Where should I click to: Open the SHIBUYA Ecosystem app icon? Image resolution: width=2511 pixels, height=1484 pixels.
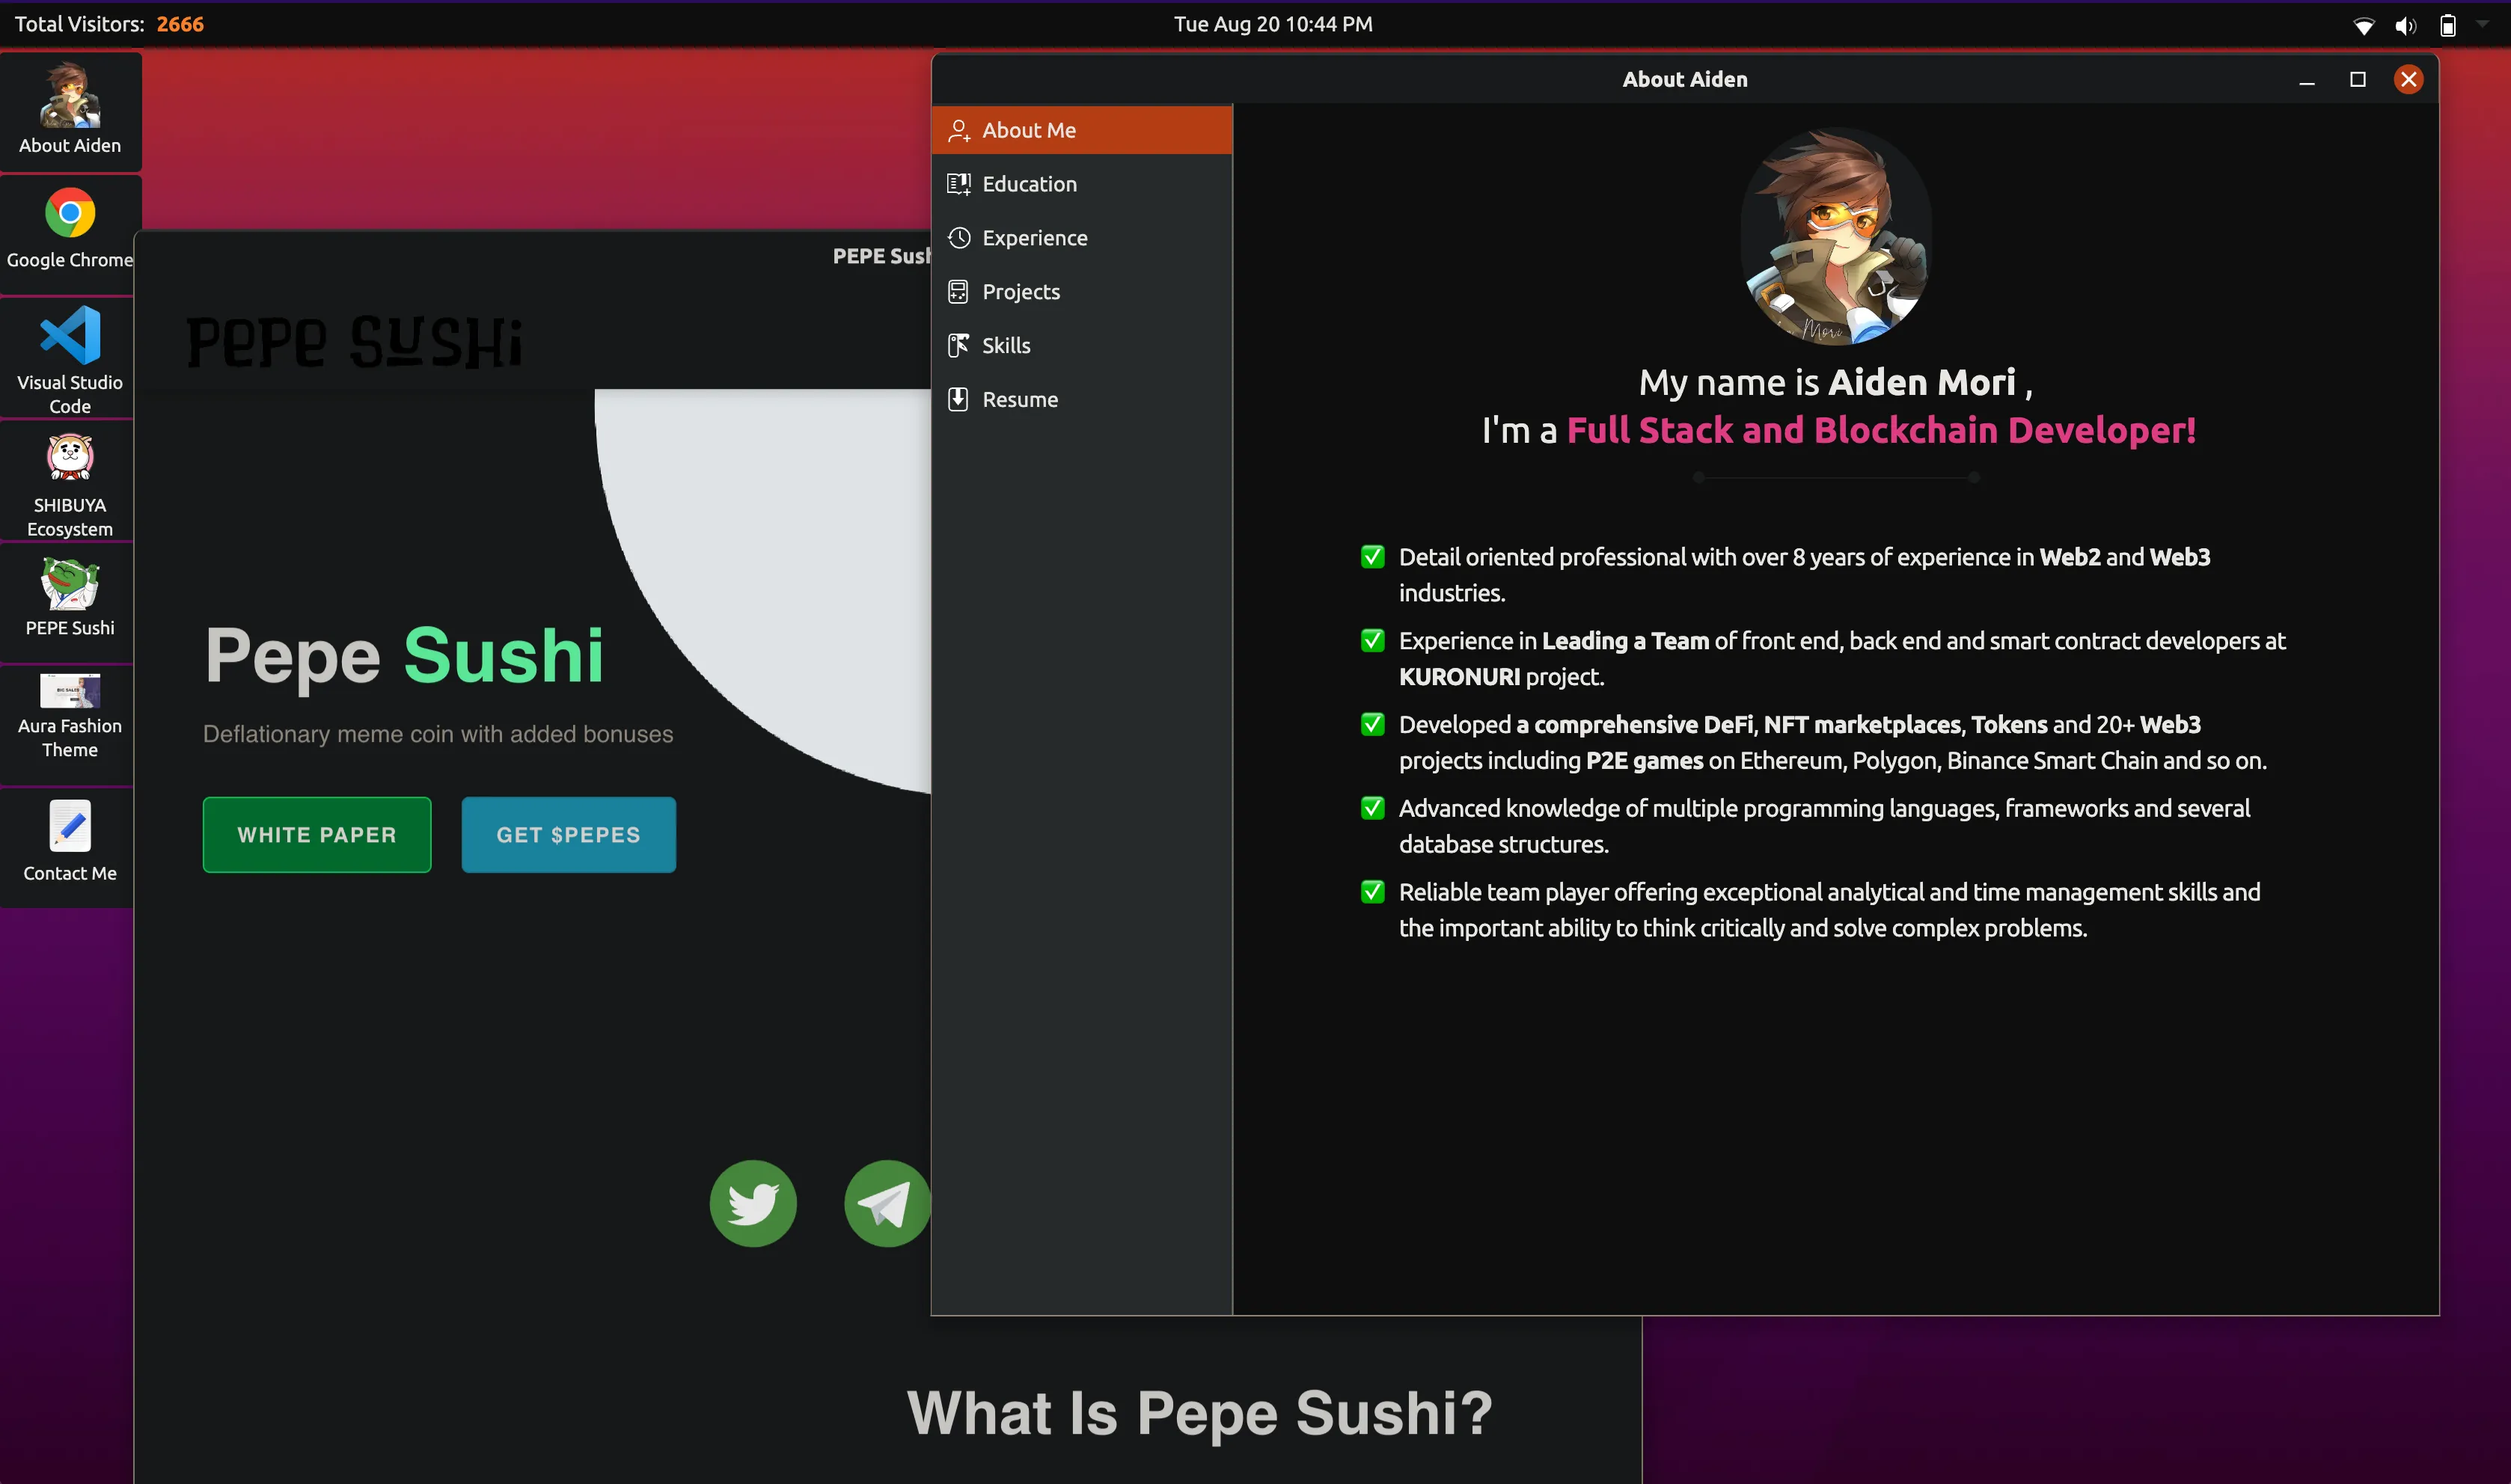pyautogui.click(x=69, y=482)
